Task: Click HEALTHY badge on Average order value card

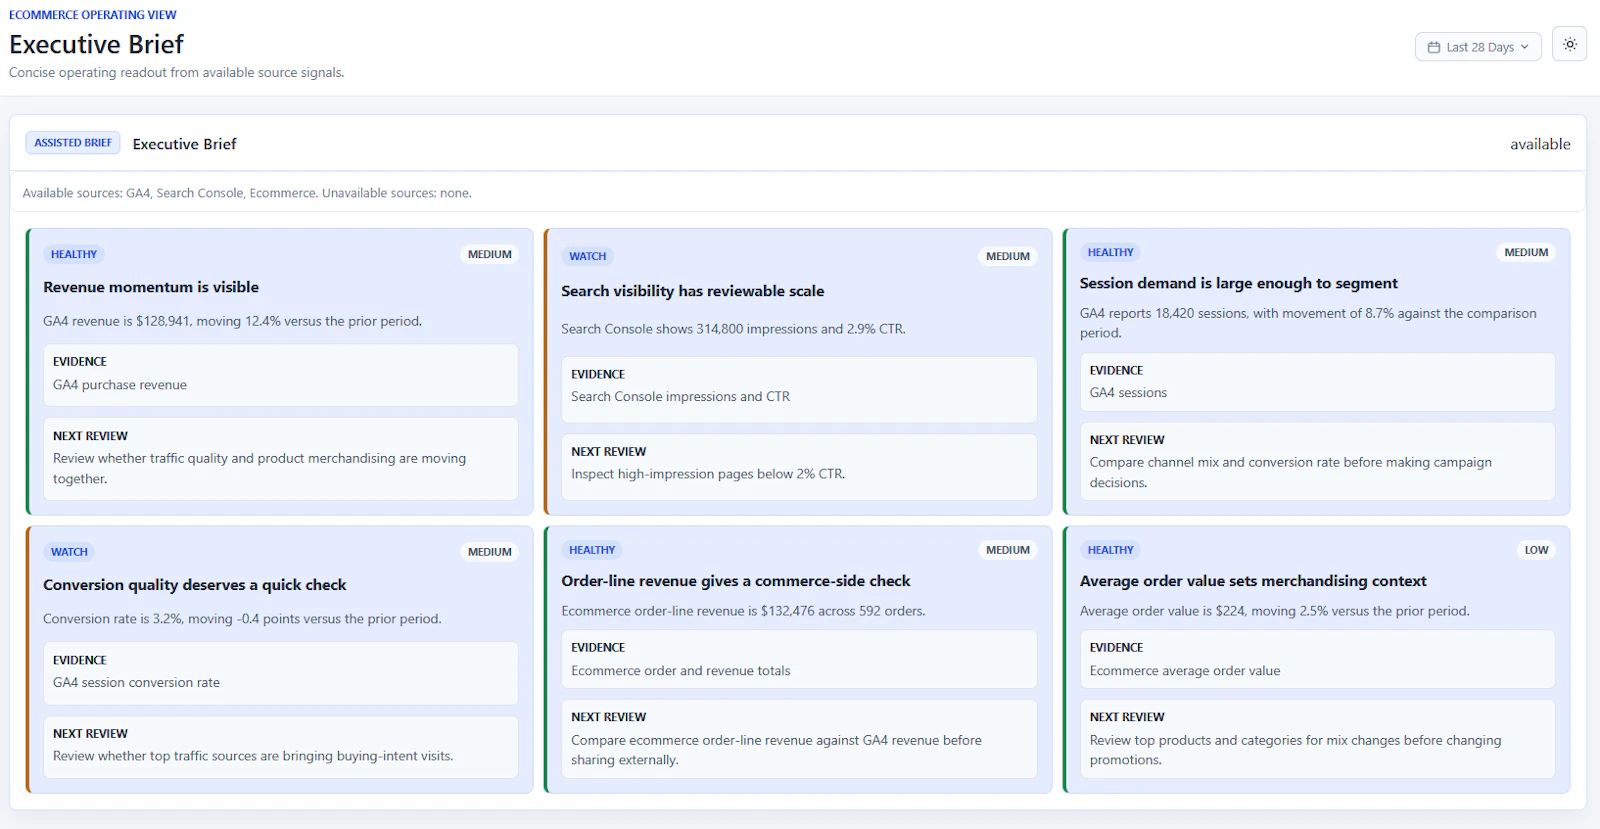Action: [1111, 550]
